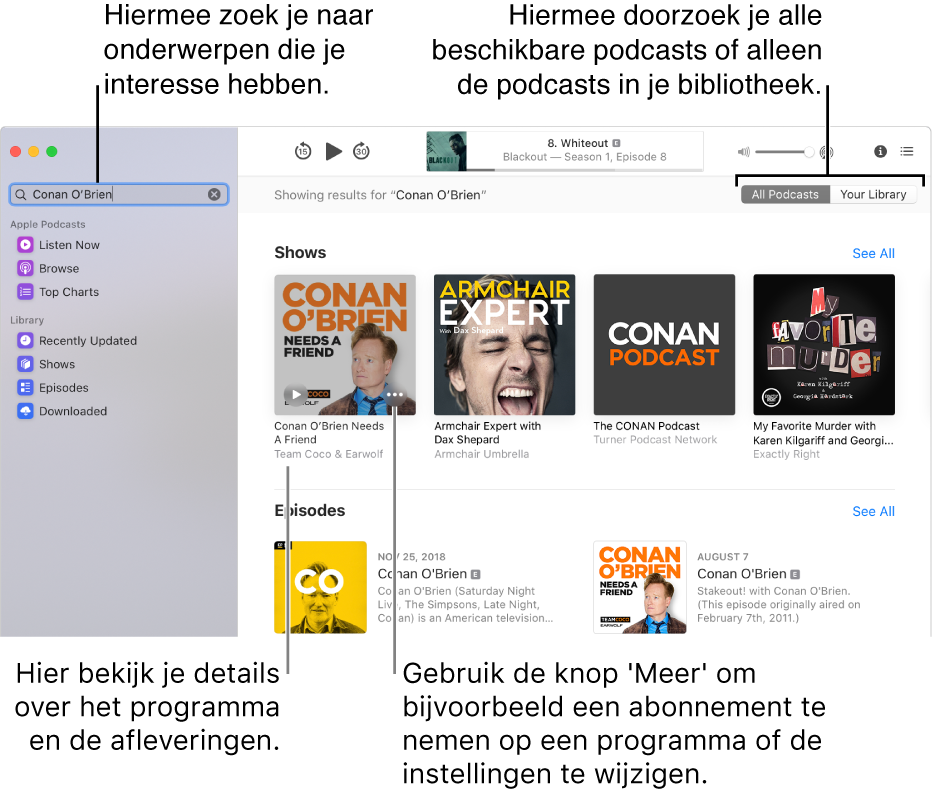Viewport: 934px width, 793px height.
Task: Click Exactly Right publisher text
Action: (786, 454)
